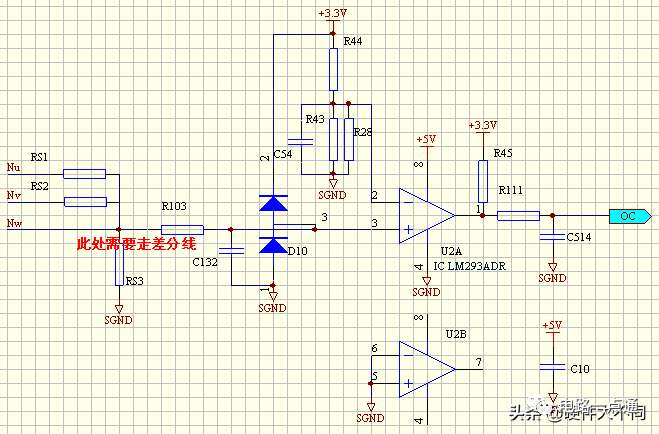Viewport: 659px width, 434px height.
Task: Click capacitor C132 symbol
Action: coord(231,251)
